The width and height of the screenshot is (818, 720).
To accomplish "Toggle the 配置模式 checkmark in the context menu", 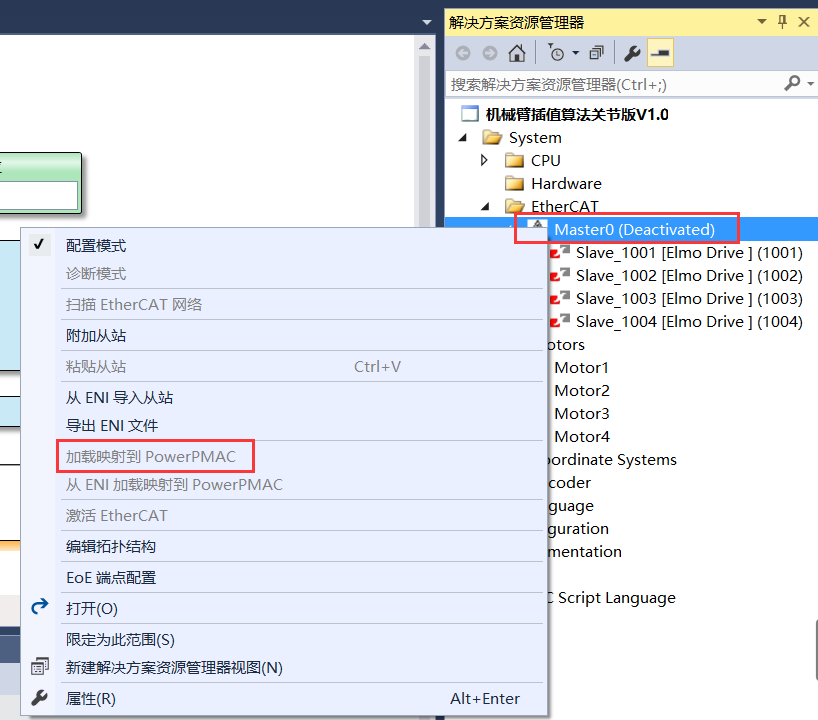I will tap(37, 244).
